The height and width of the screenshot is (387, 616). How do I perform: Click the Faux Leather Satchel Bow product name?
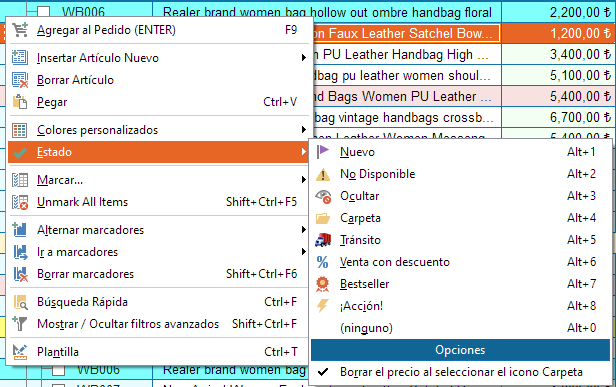pyautogui.click(x=406, y=33)
